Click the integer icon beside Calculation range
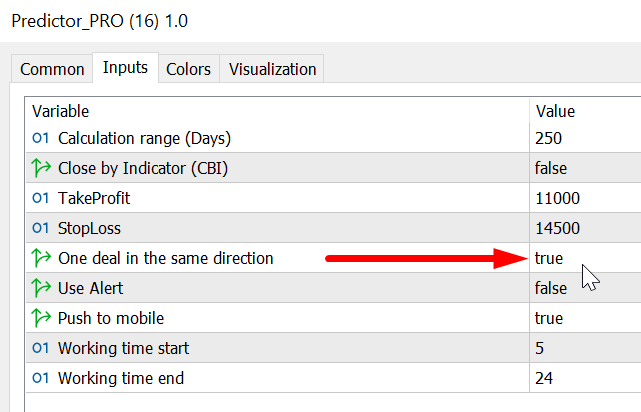 pos(41,138)
